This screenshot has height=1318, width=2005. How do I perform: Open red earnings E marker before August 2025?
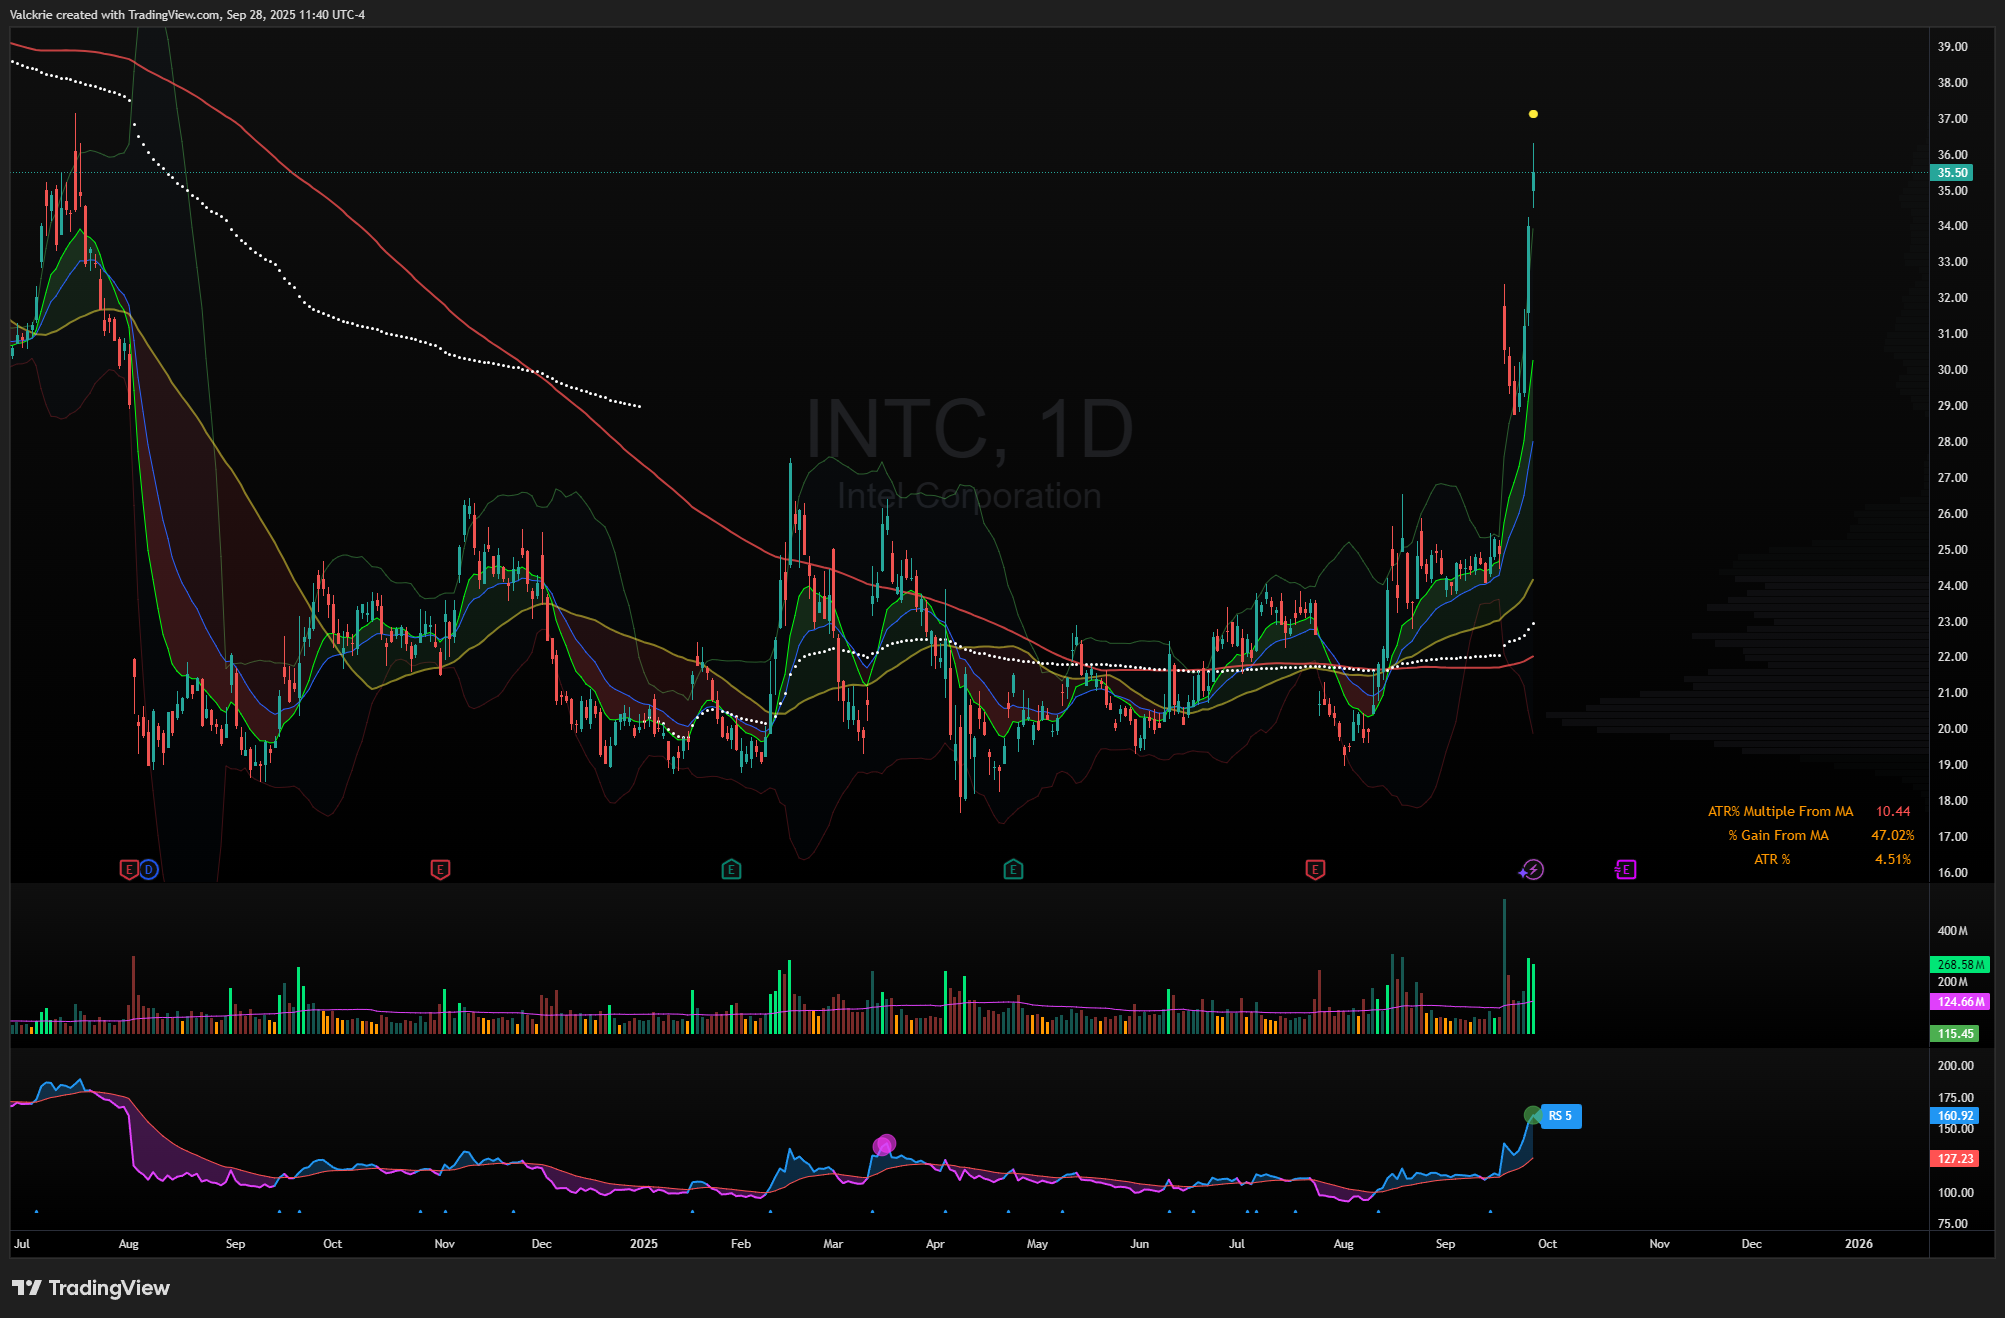click(1315, 870)
